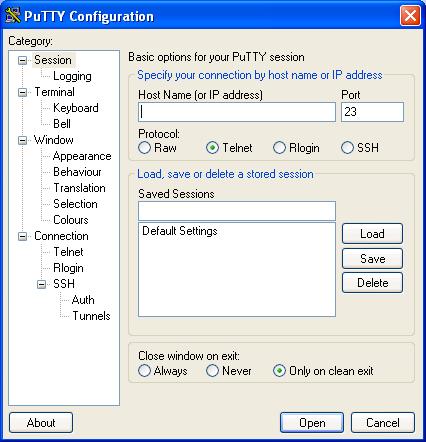This screenshot has width=426, height=442.
Task: Set close window on exit to Always
Action: tap(144, 371)
